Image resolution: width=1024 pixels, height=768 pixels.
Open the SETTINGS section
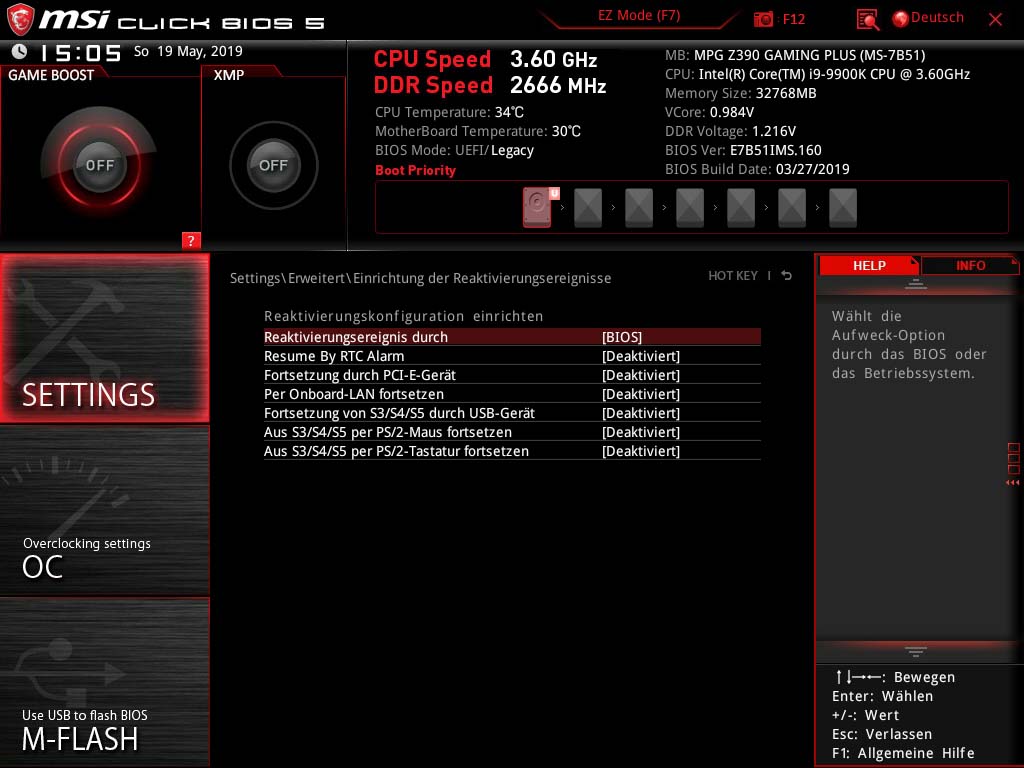click(104, 338)
